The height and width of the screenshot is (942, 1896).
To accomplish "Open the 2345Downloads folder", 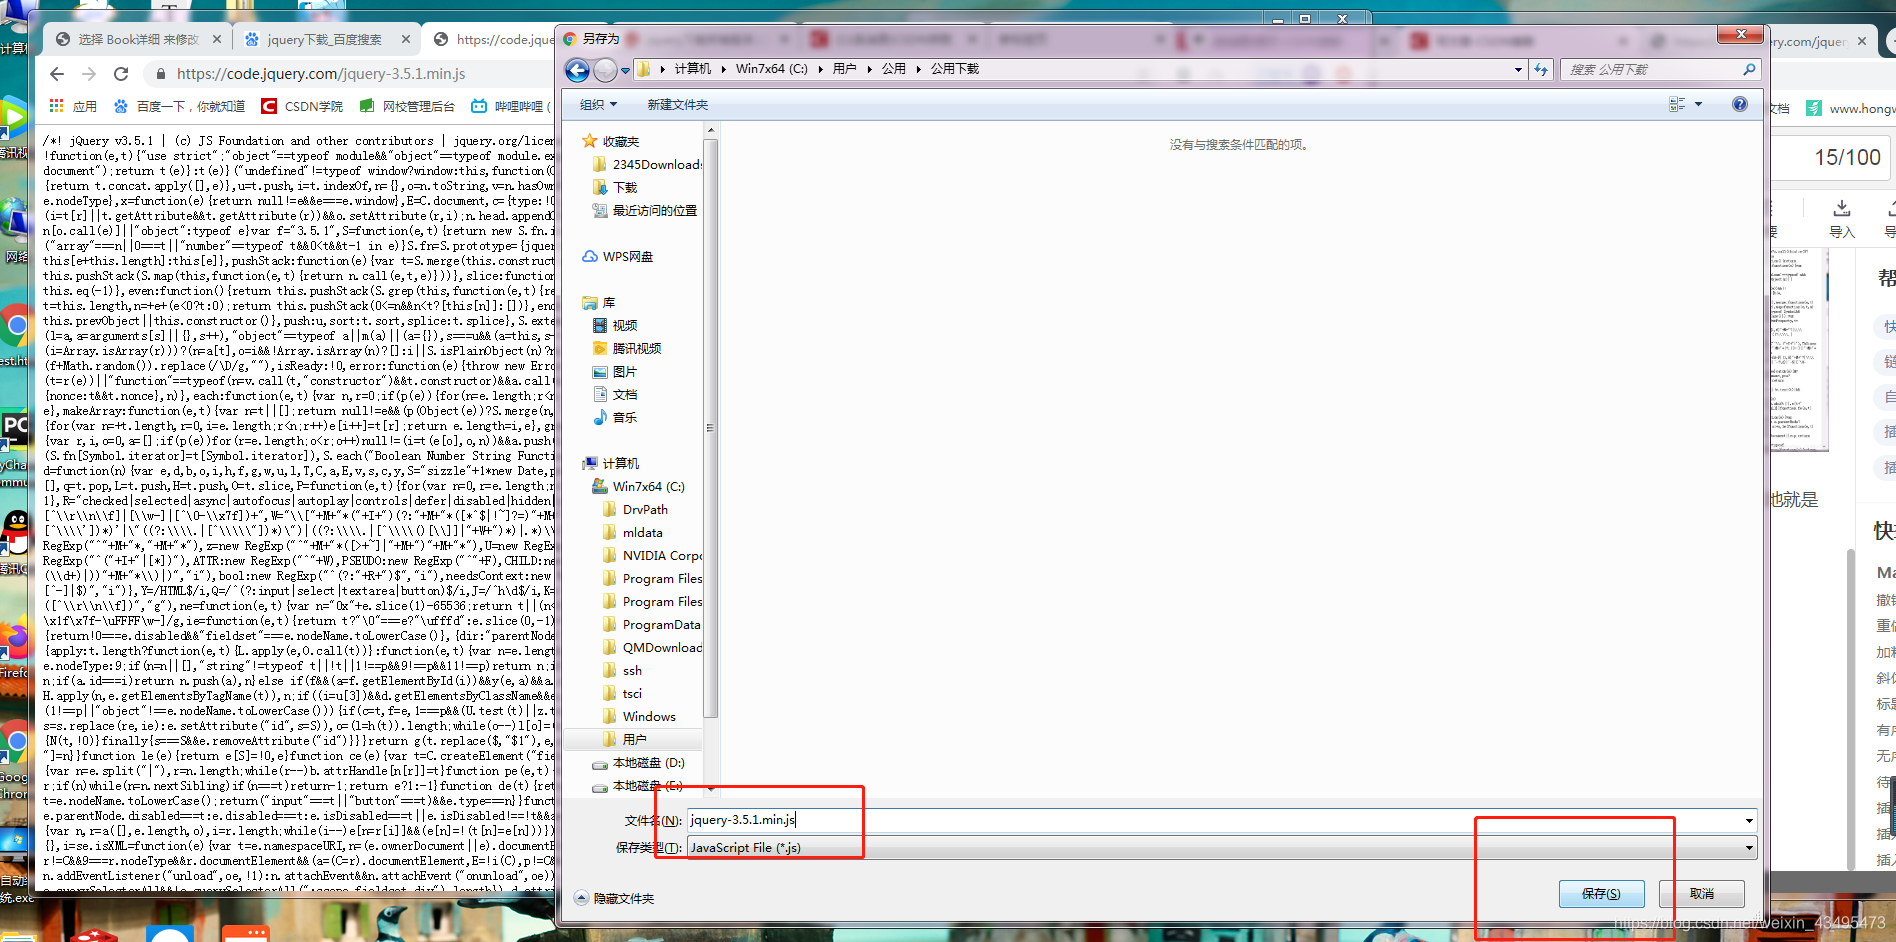I will (x=656, y=165).
